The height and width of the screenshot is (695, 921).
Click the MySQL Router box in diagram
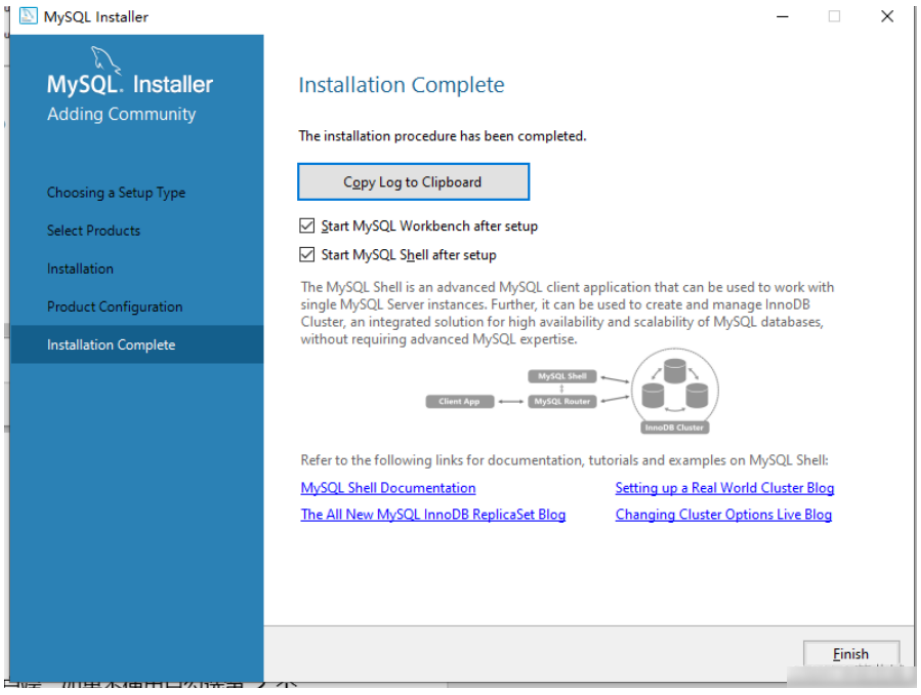click(562, 401)
